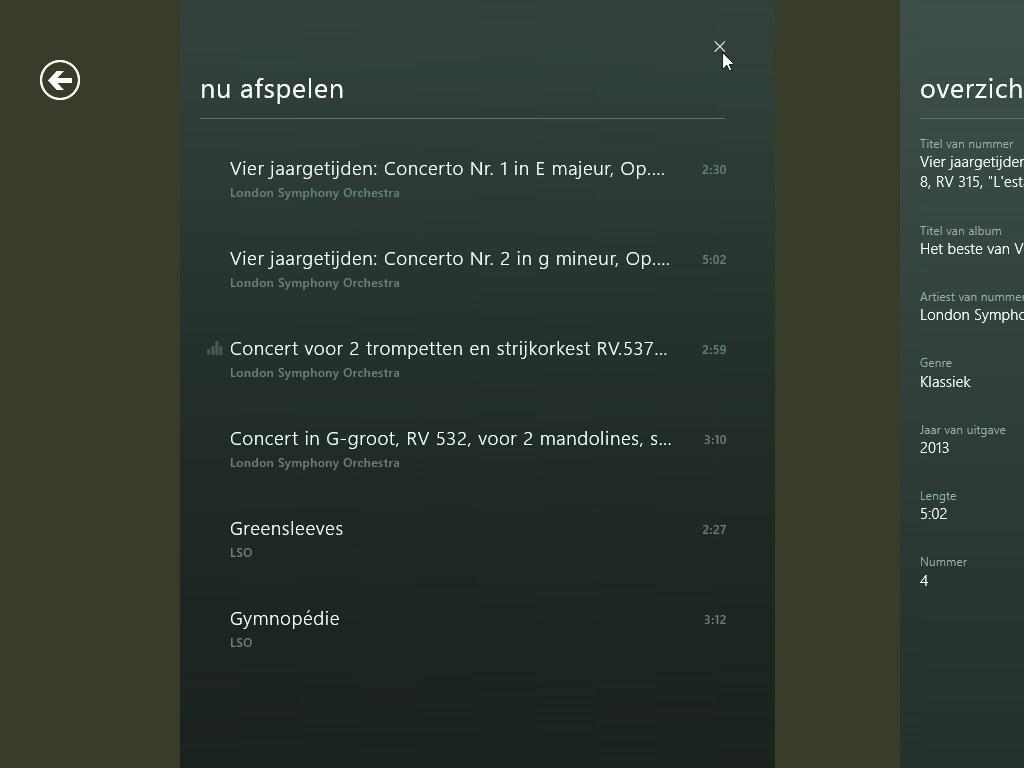Click the Het beste van album title
Screen dimensions: 1024x768
click(972, 249)
